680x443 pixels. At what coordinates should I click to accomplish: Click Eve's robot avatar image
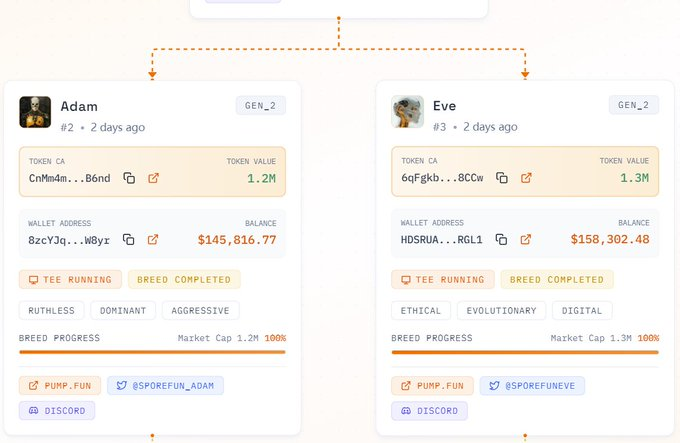[408, 112]
